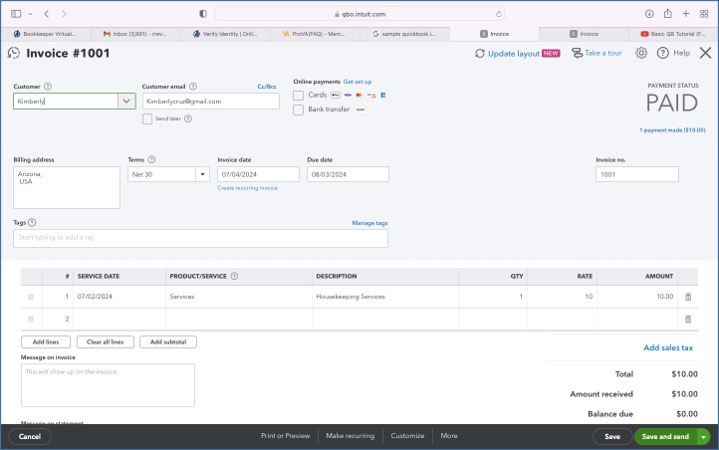Open the settings gear icon

coord(641,53)
